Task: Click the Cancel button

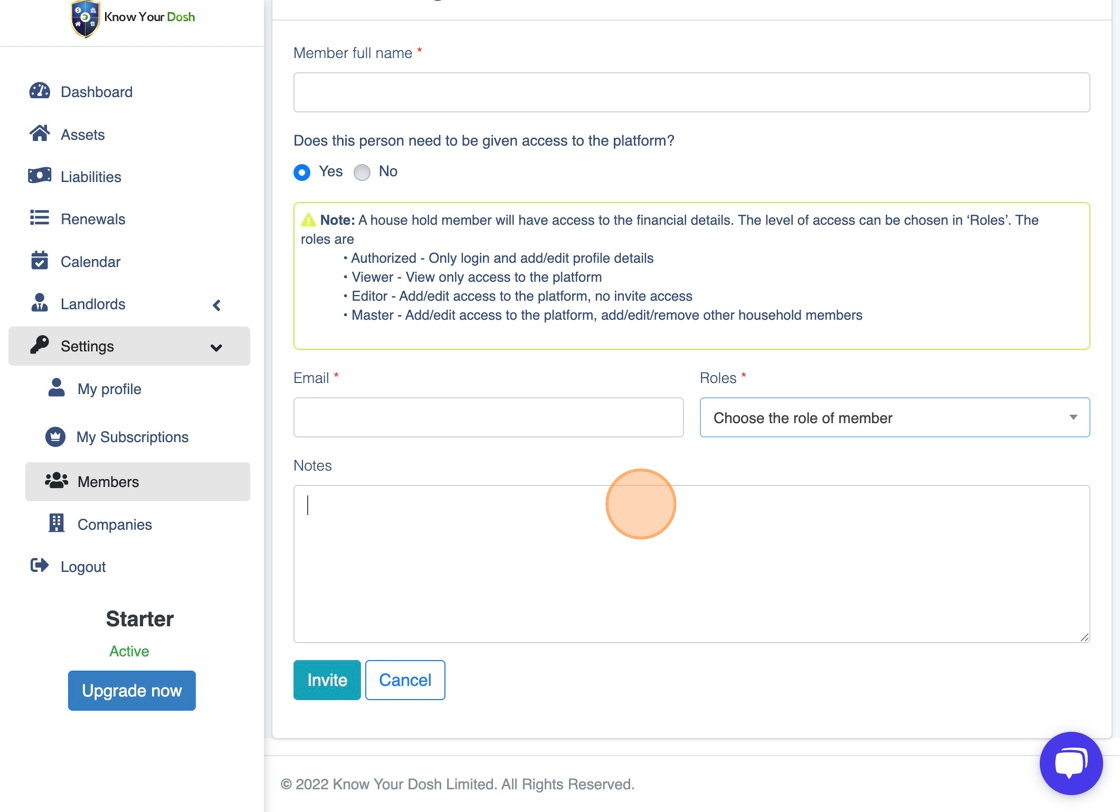Action: (405, 680)
